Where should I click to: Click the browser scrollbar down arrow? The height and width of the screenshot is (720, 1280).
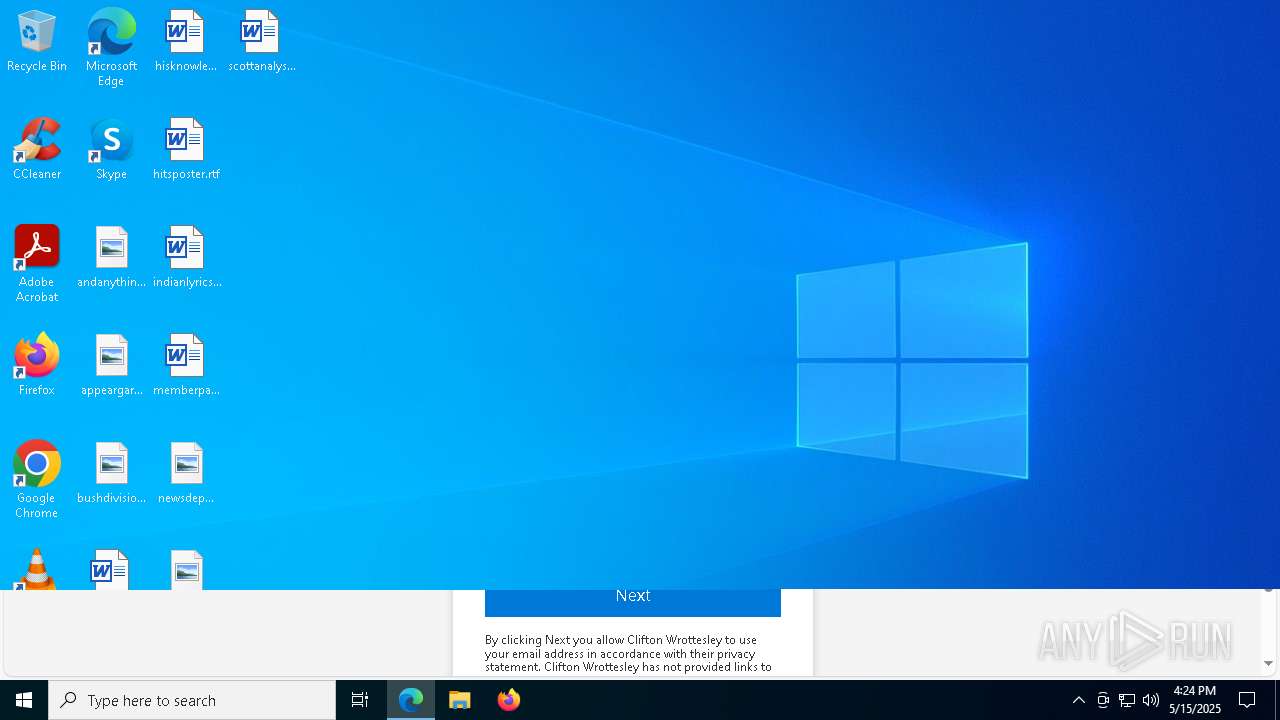point(1268,663)
